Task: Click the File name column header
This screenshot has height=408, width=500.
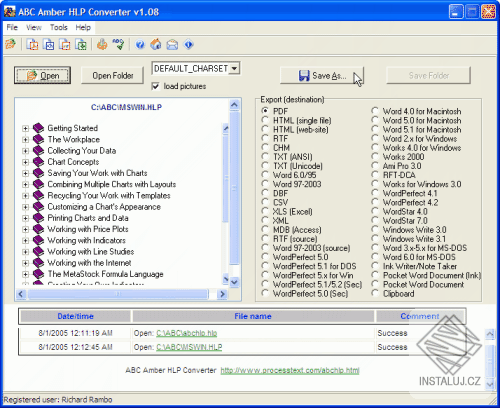Action: click(253, 316)
